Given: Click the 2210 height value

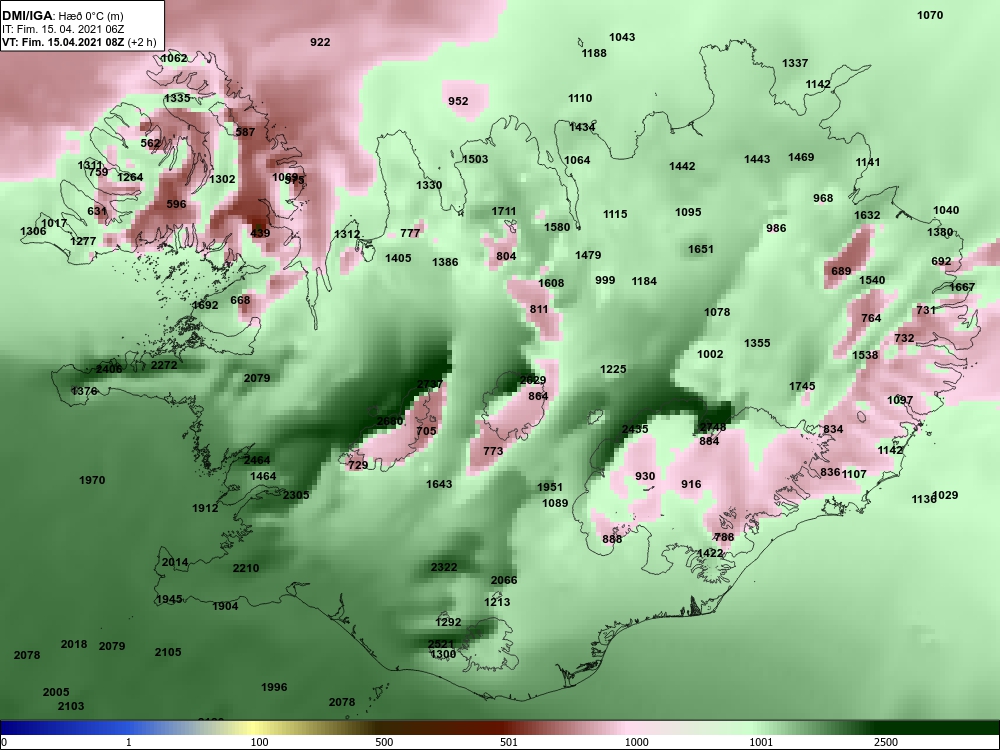Looking at the screenshot, I should coord(246,569).
